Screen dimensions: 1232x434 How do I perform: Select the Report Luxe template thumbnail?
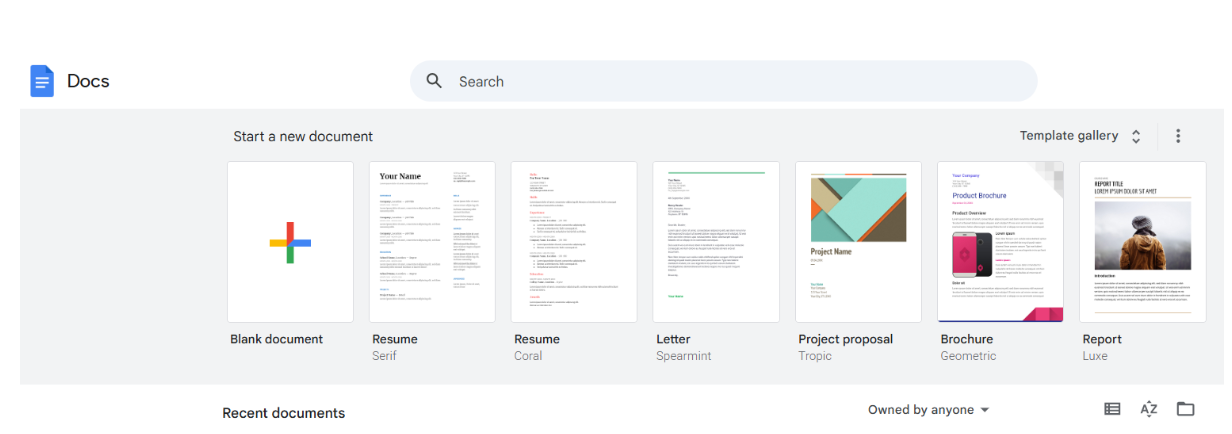click(1142, 242)
